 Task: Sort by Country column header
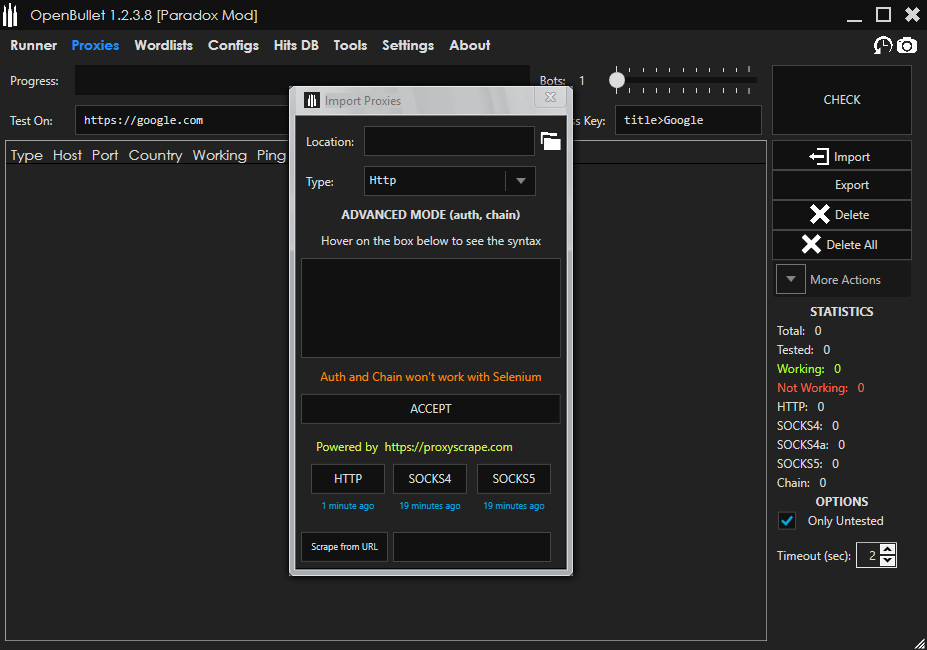click(x=155, y=155)
